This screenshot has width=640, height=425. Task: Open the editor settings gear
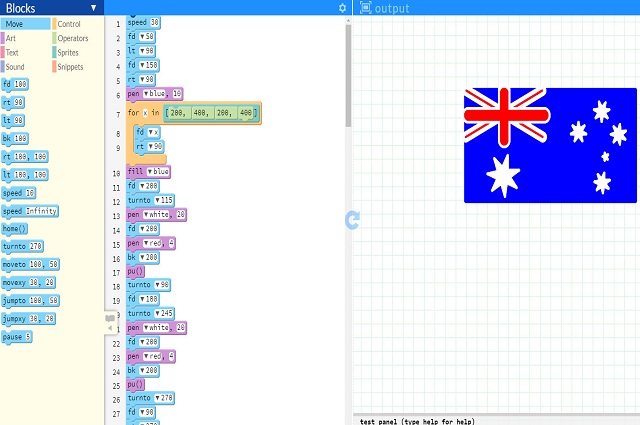click(342, 8)
